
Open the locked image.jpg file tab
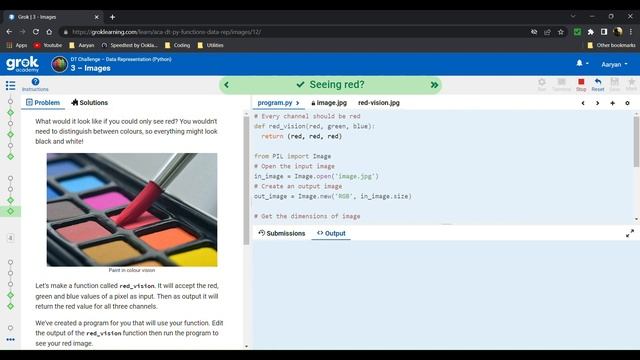pos(329,103)
